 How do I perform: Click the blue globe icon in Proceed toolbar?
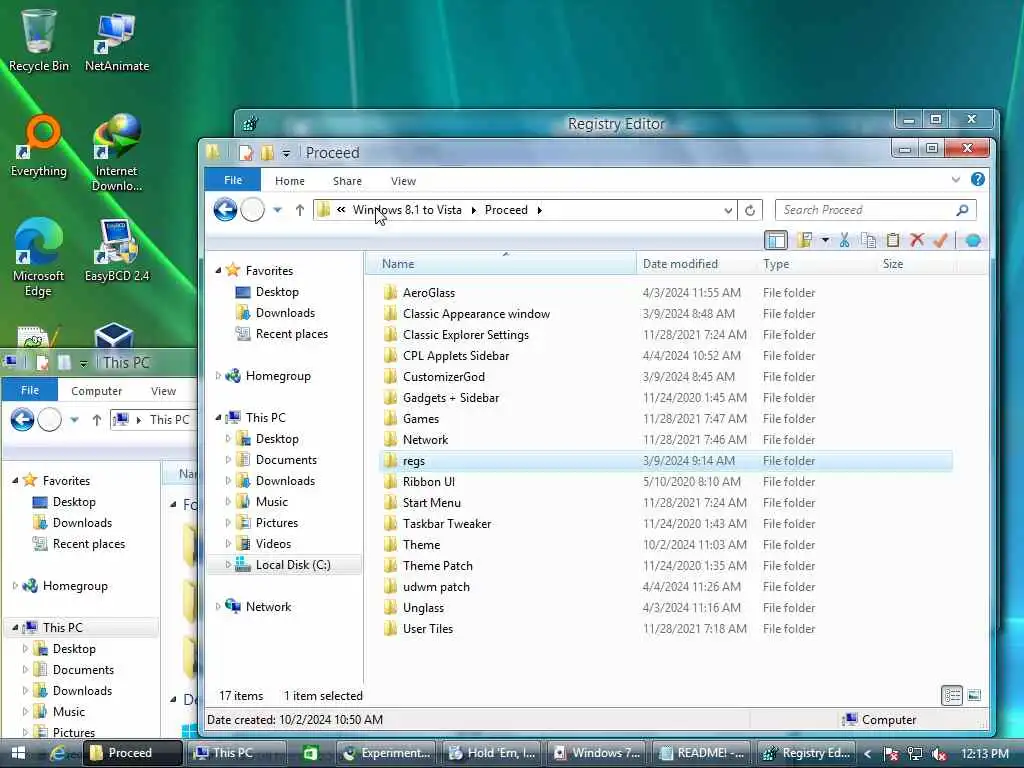coord(973,240)
